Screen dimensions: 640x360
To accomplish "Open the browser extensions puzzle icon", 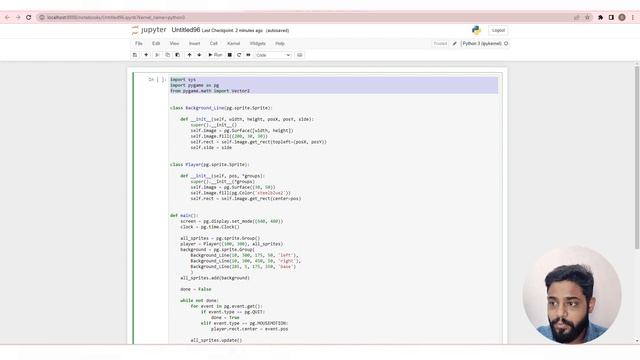I will pos(600,17).
